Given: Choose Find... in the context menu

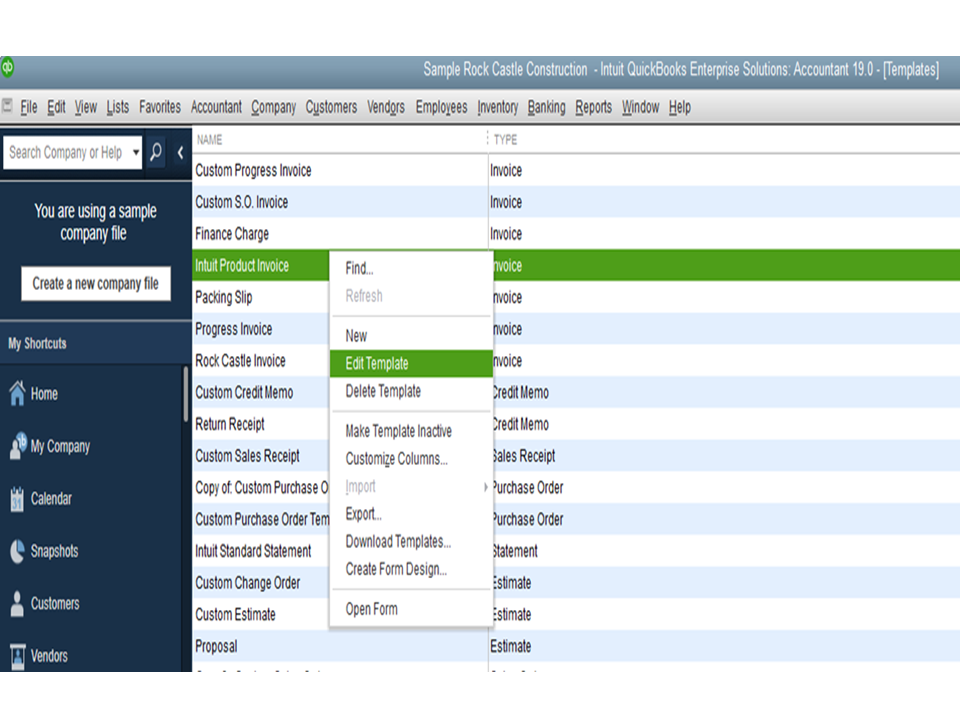Looking at the screenshot, I should pyautogui.click(x=411, y=268).
